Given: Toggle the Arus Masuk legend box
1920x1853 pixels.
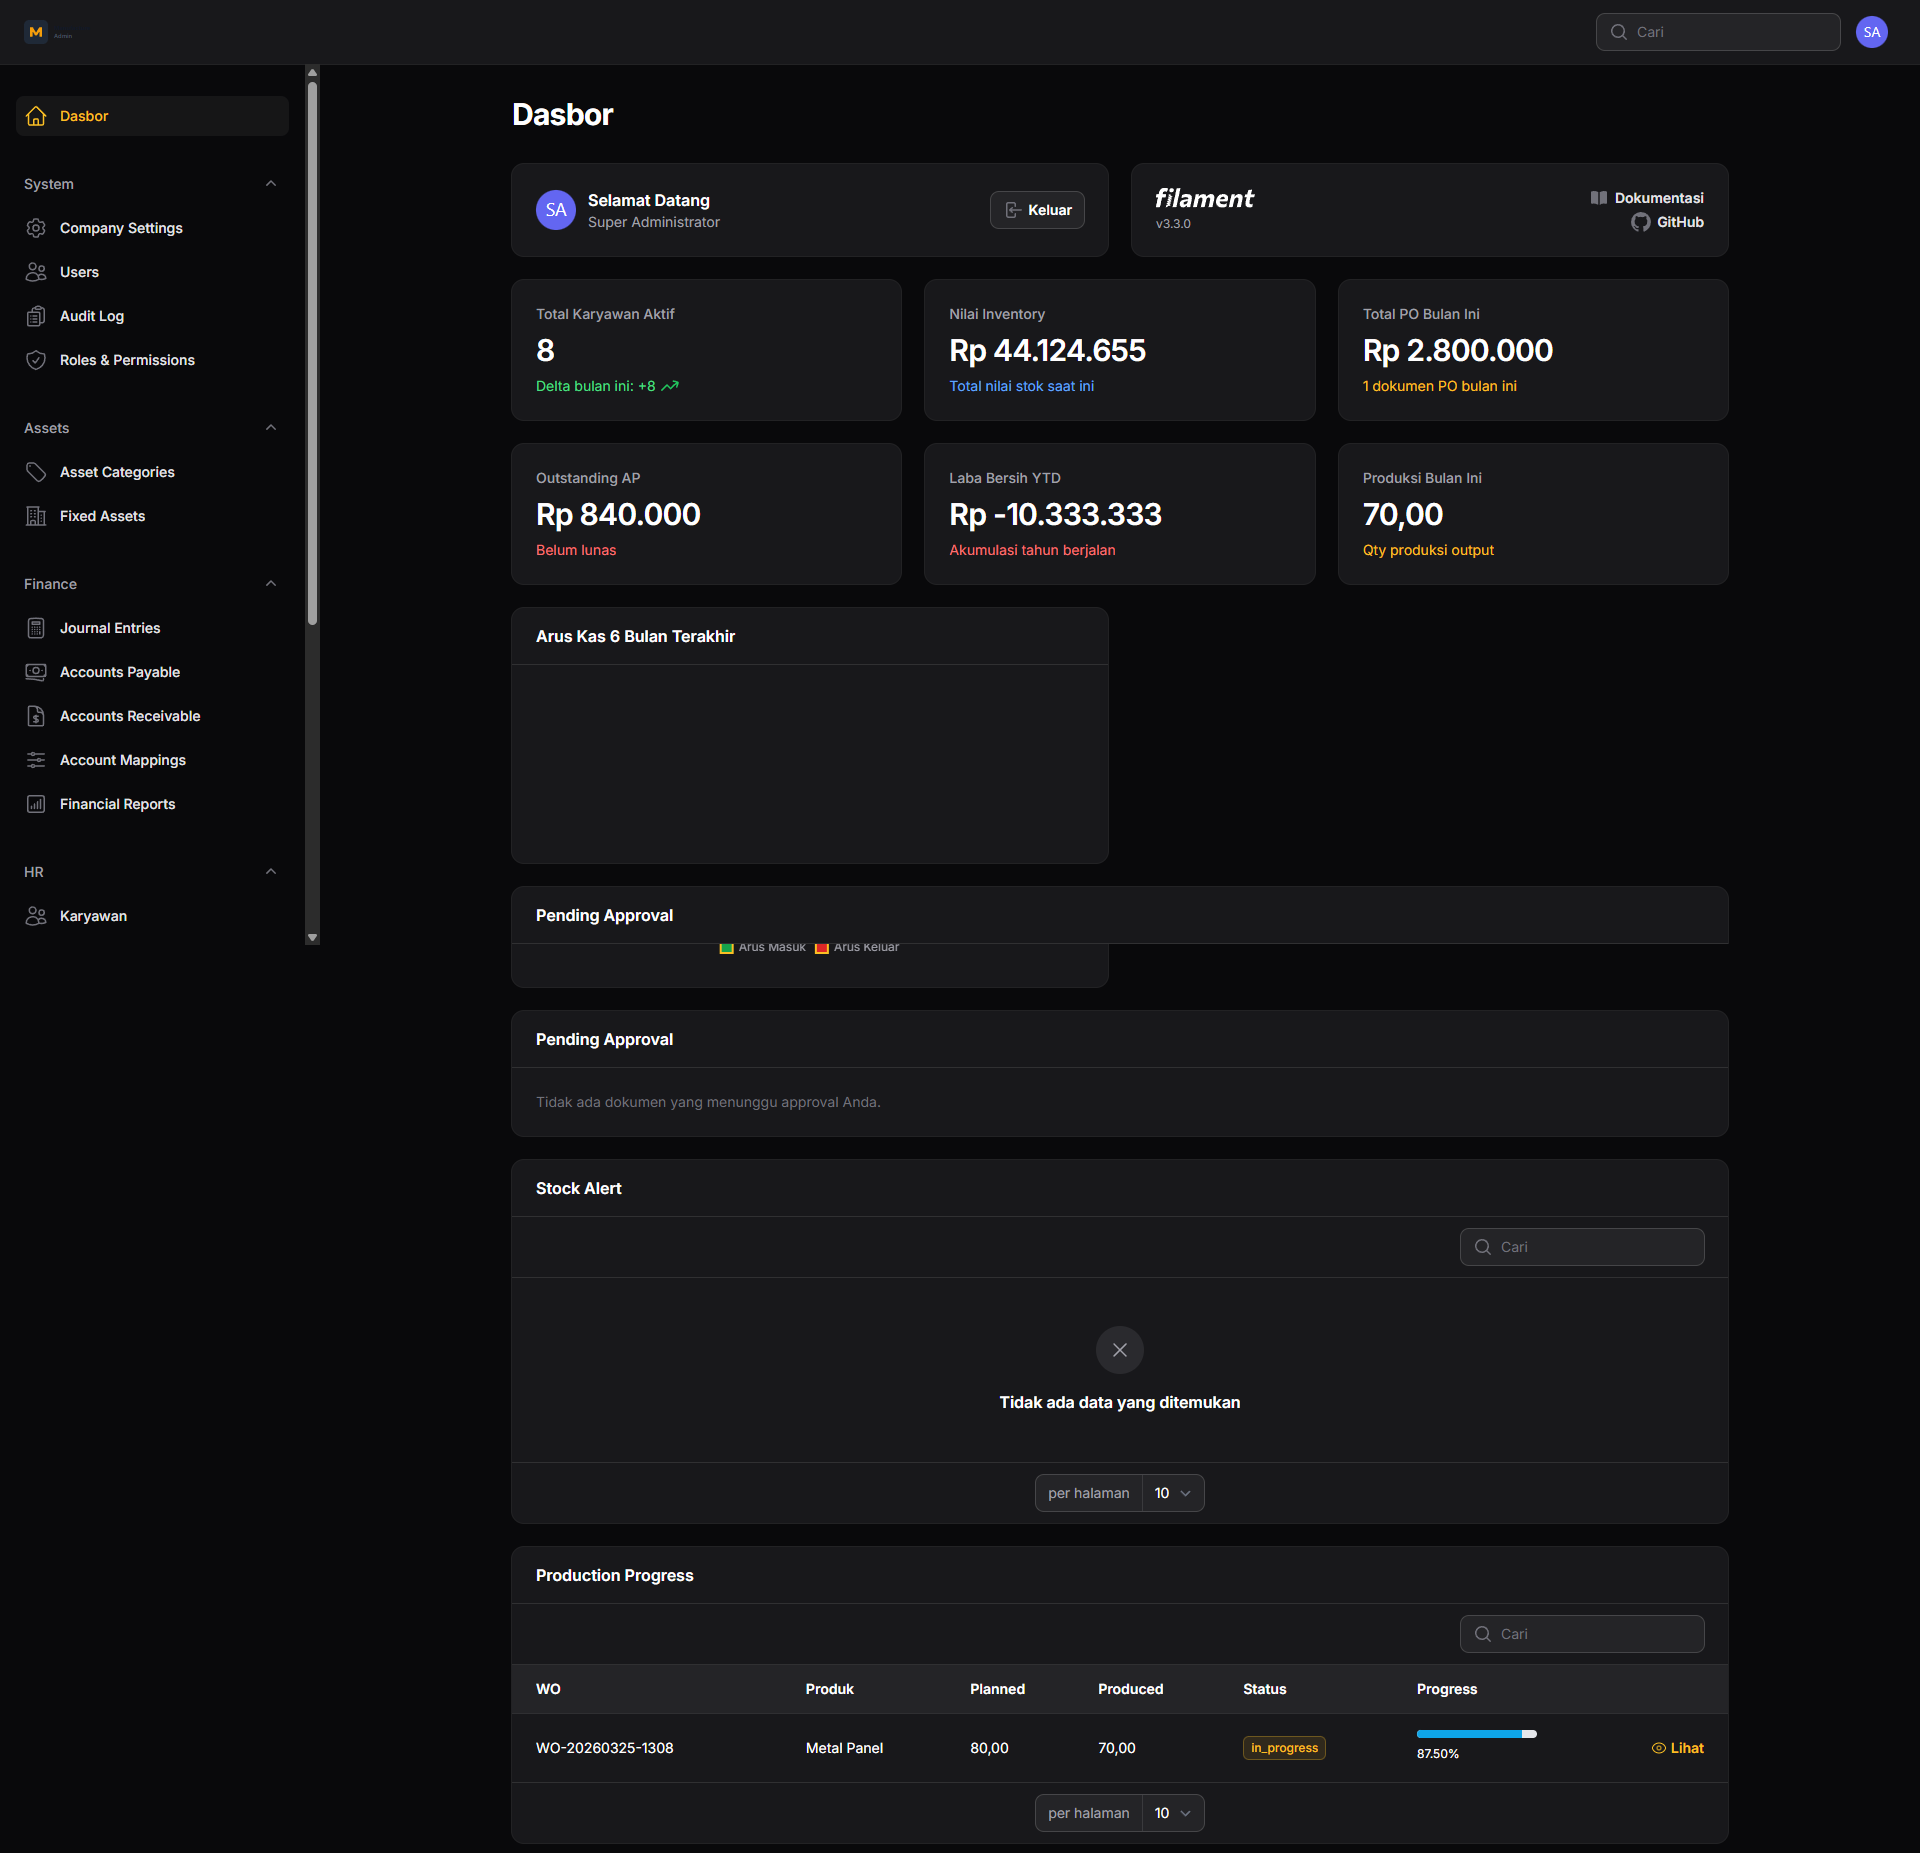Looking at the screenshot, I should click(x=727, y=948).
